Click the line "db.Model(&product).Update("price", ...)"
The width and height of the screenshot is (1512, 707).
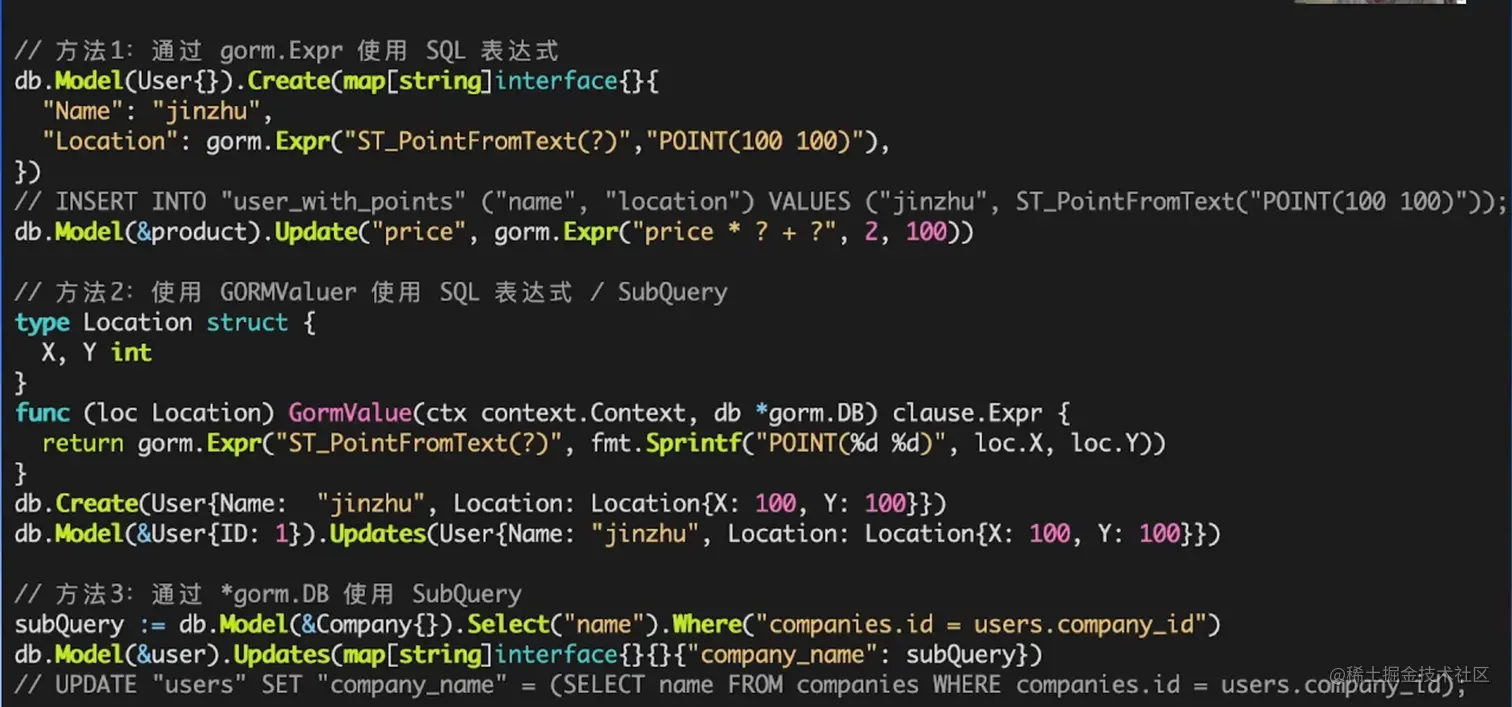coord(494,232)
